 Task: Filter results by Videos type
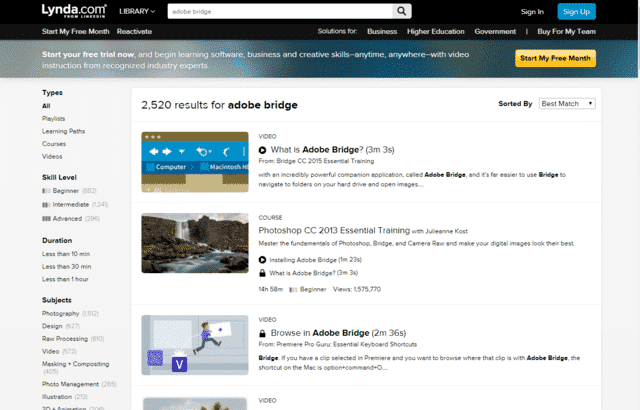52,157
